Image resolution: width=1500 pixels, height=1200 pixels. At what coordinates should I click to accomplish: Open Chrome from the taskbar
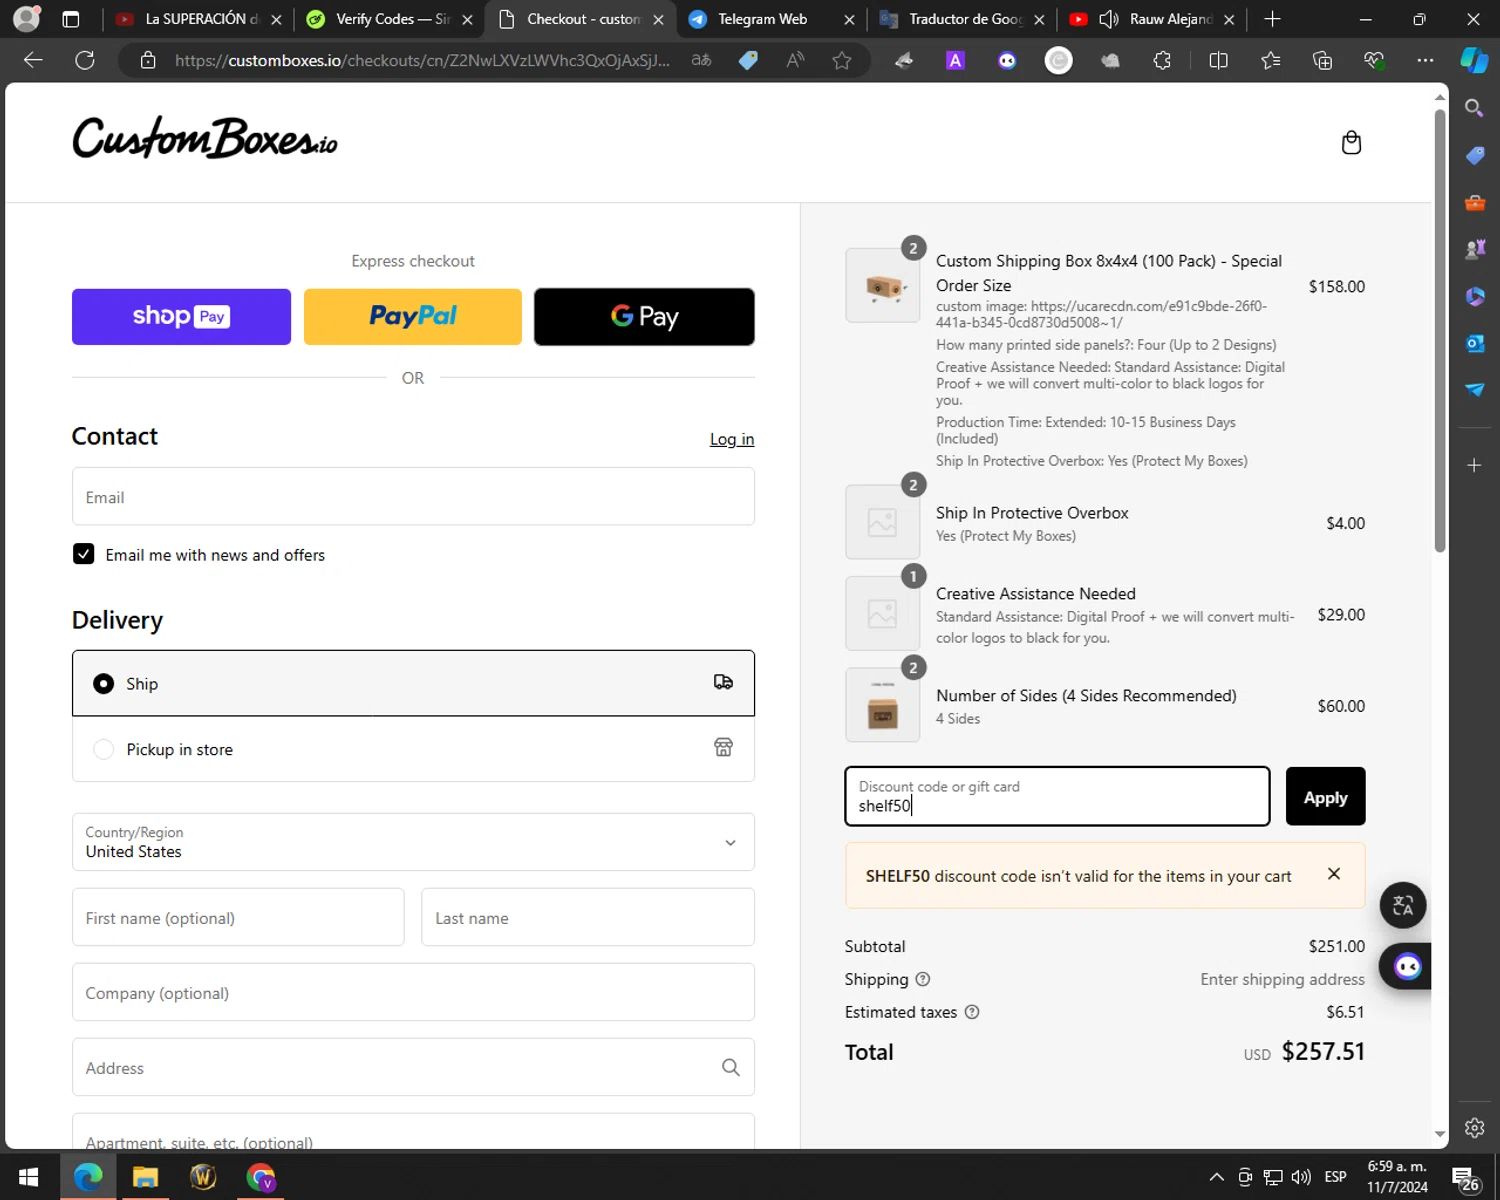[x=261, y=1177]
